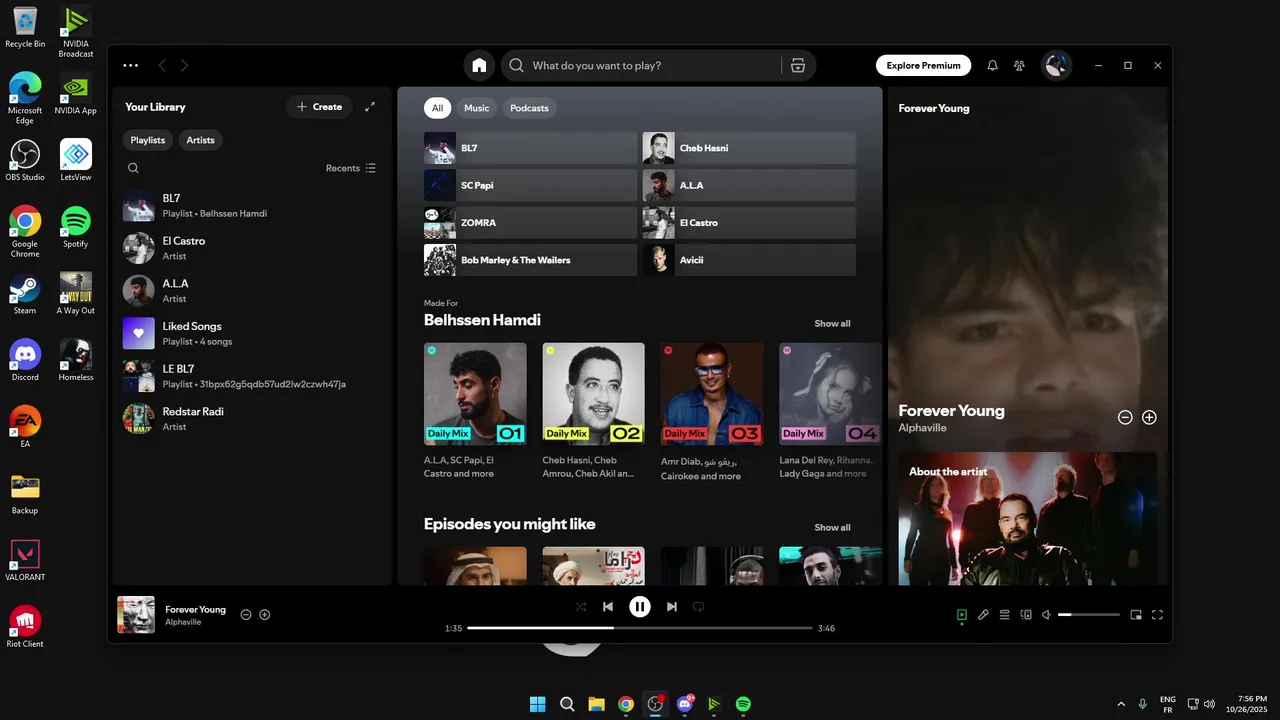Open the Queue icon
This screenshot has width=1280, height=720.
tap(1004, 615)
